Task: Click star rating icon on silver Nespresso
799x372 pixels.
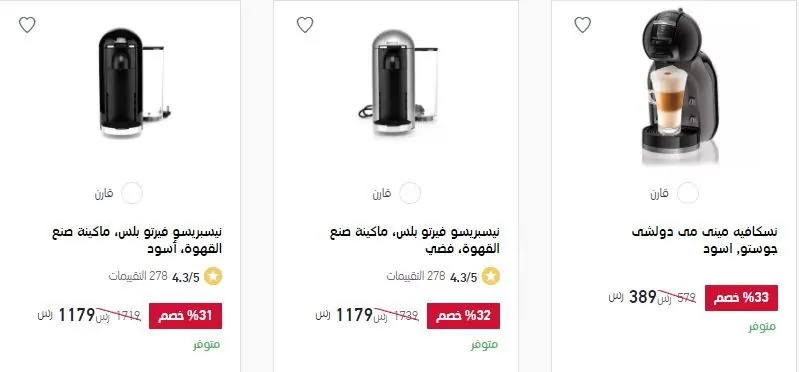Action: point(491,277)
